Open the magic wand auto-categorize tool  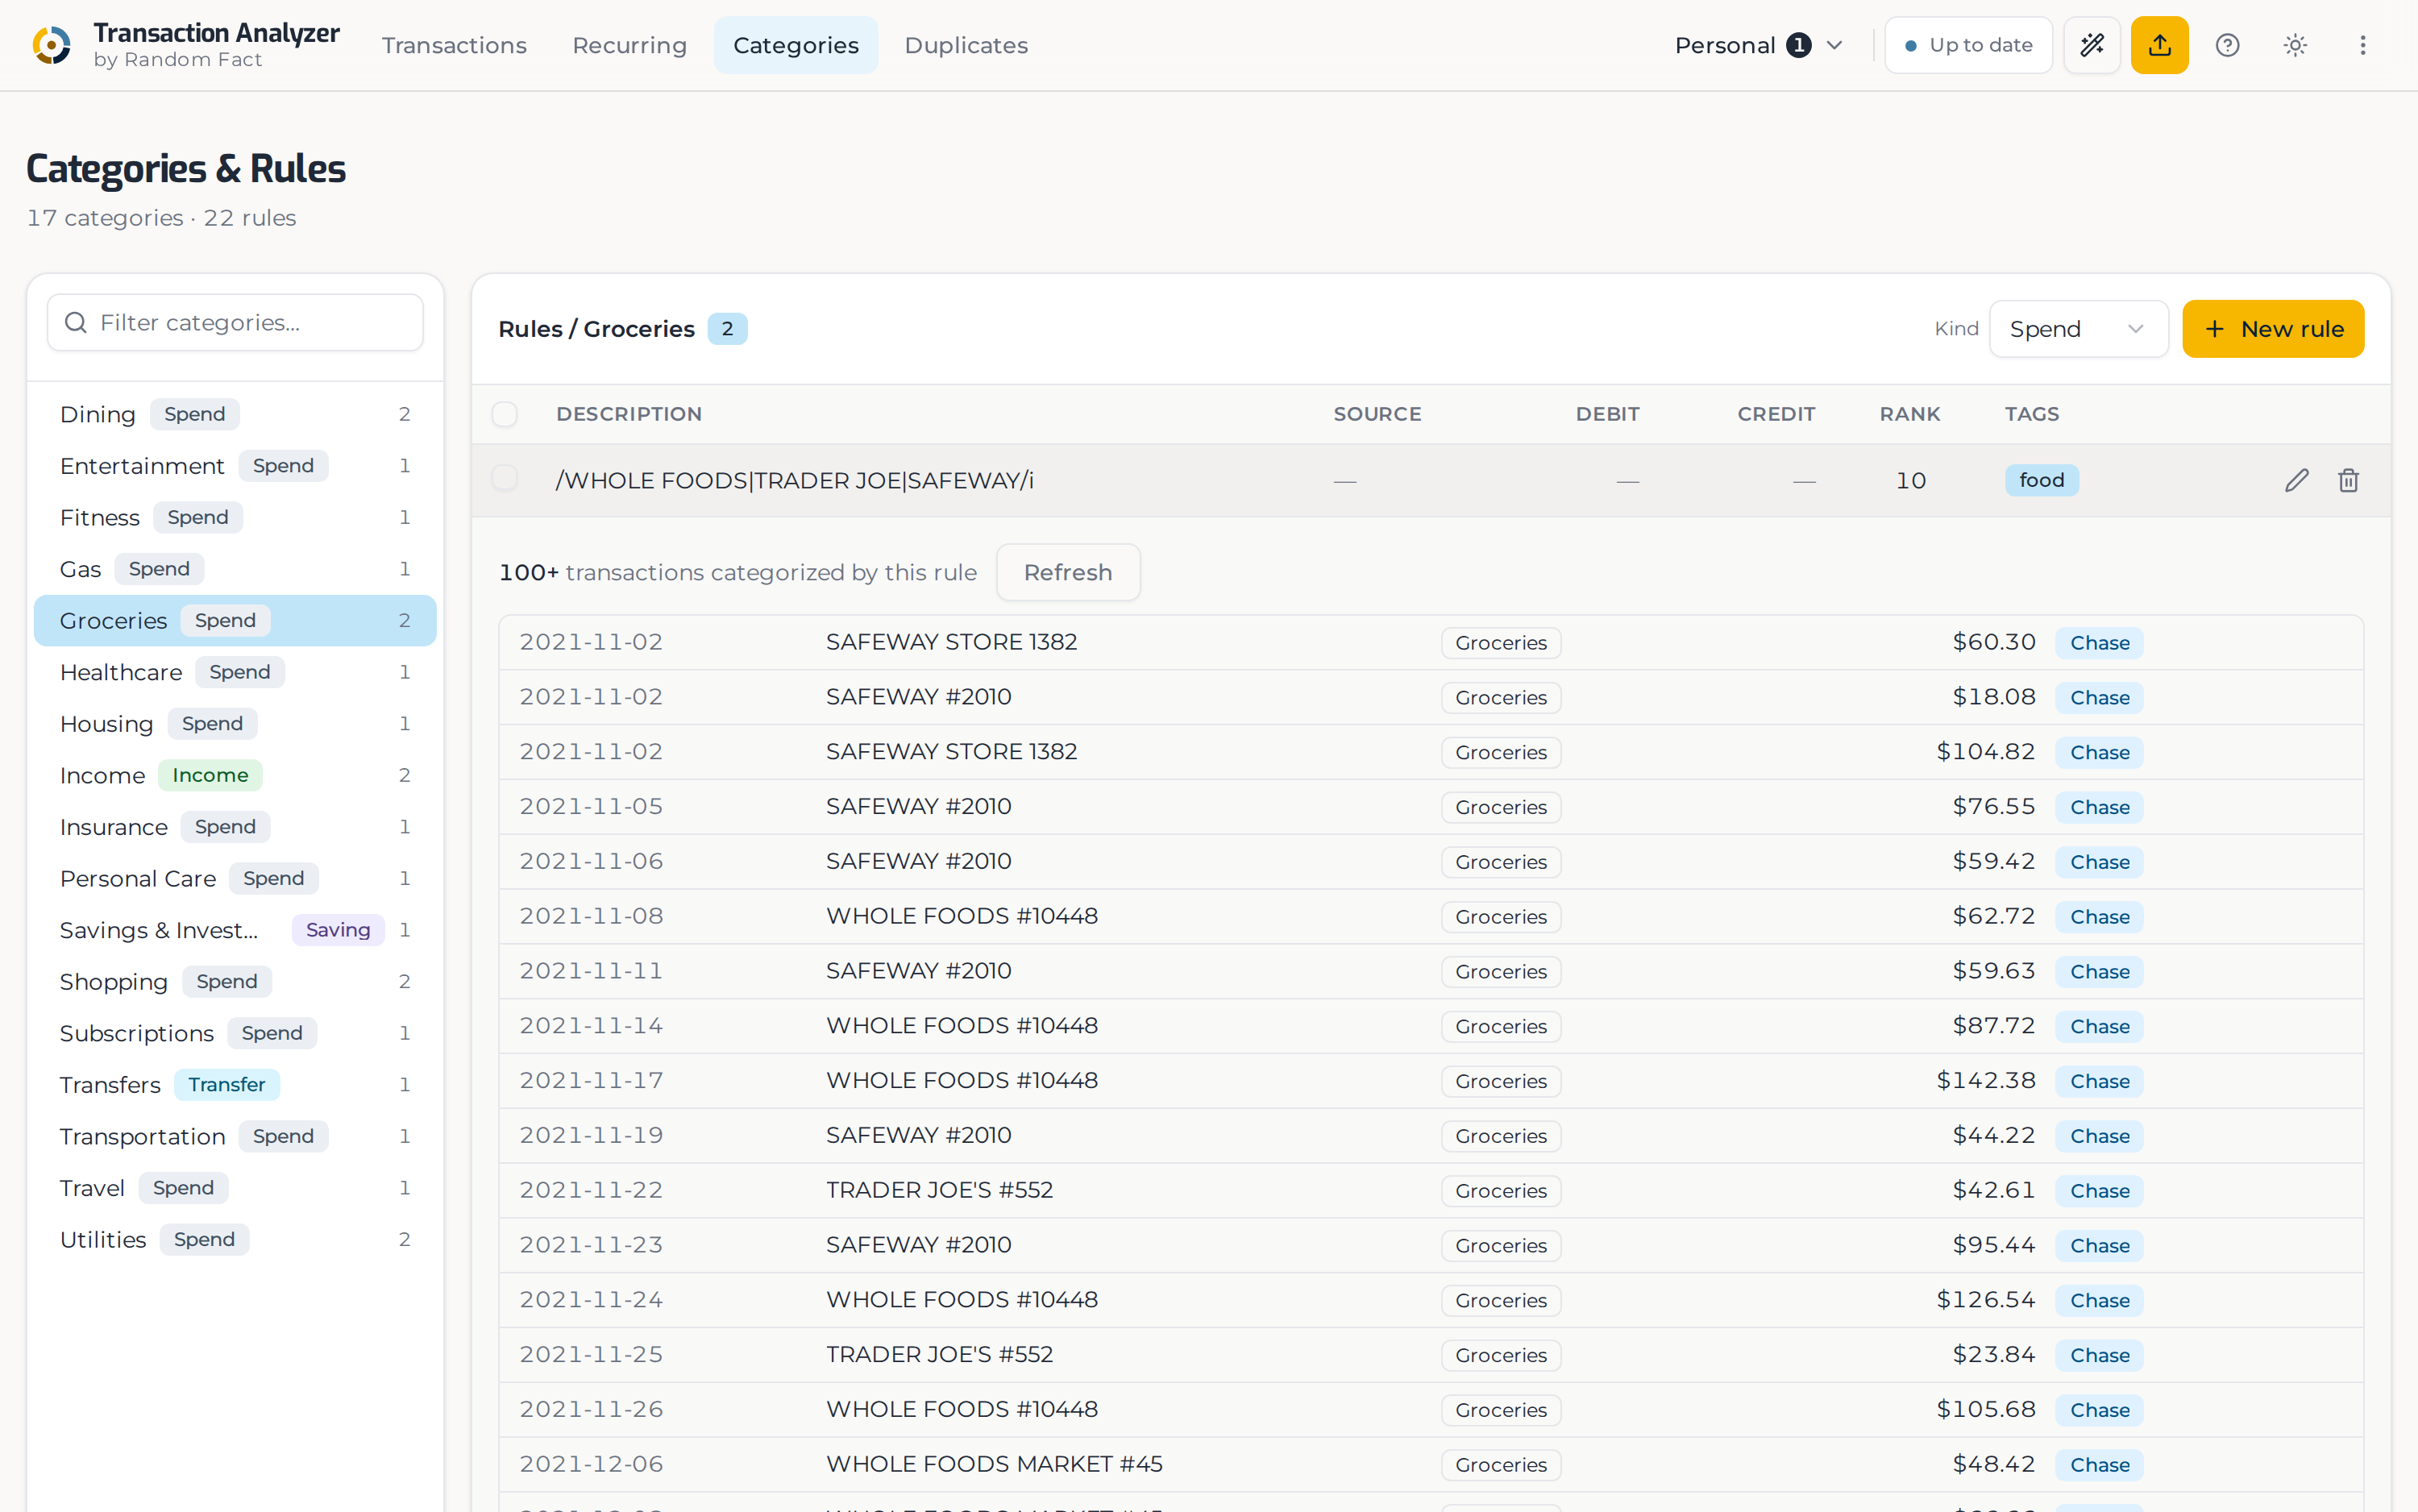point(2092,45)
